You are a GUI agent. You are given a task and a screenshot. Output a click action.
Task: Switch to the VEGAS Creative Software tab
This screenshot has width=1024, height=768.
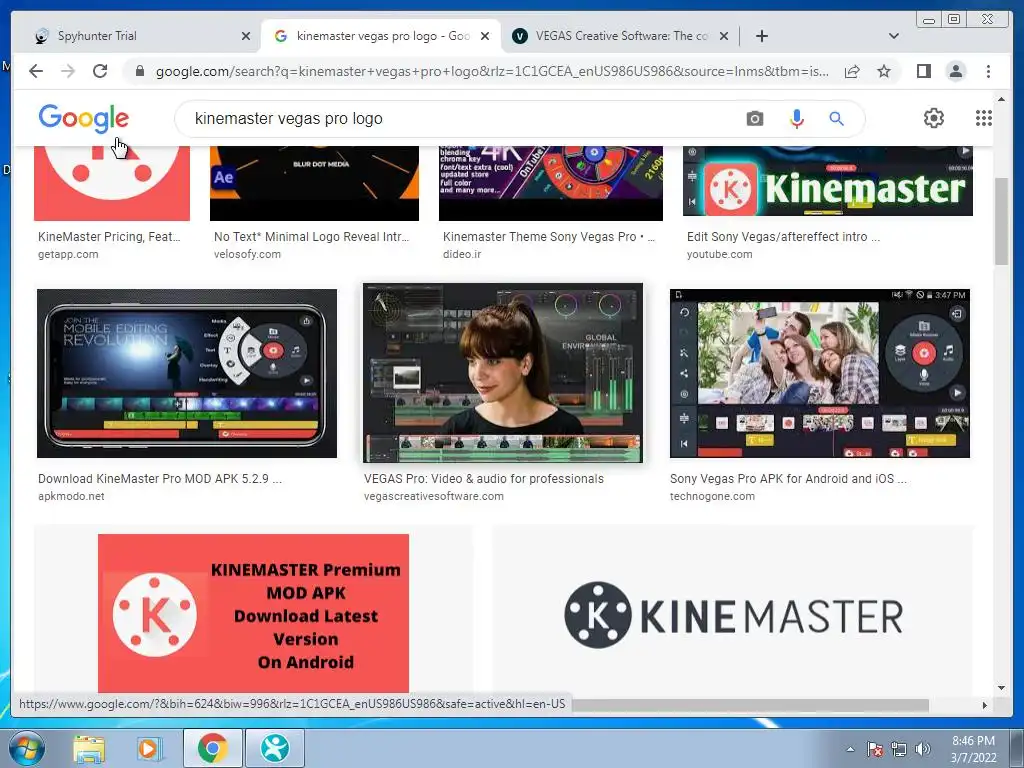pos(621,36)
